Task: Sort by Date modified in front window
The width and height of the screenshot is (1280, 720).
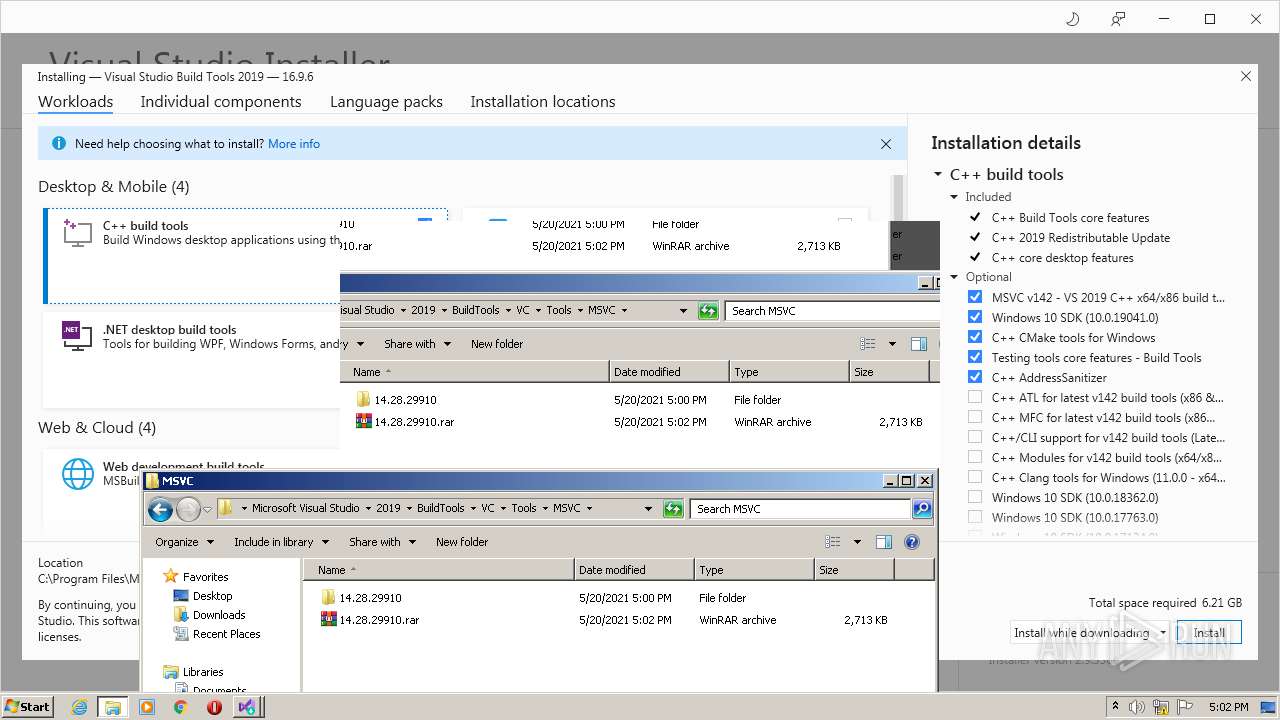Action: 634,570
